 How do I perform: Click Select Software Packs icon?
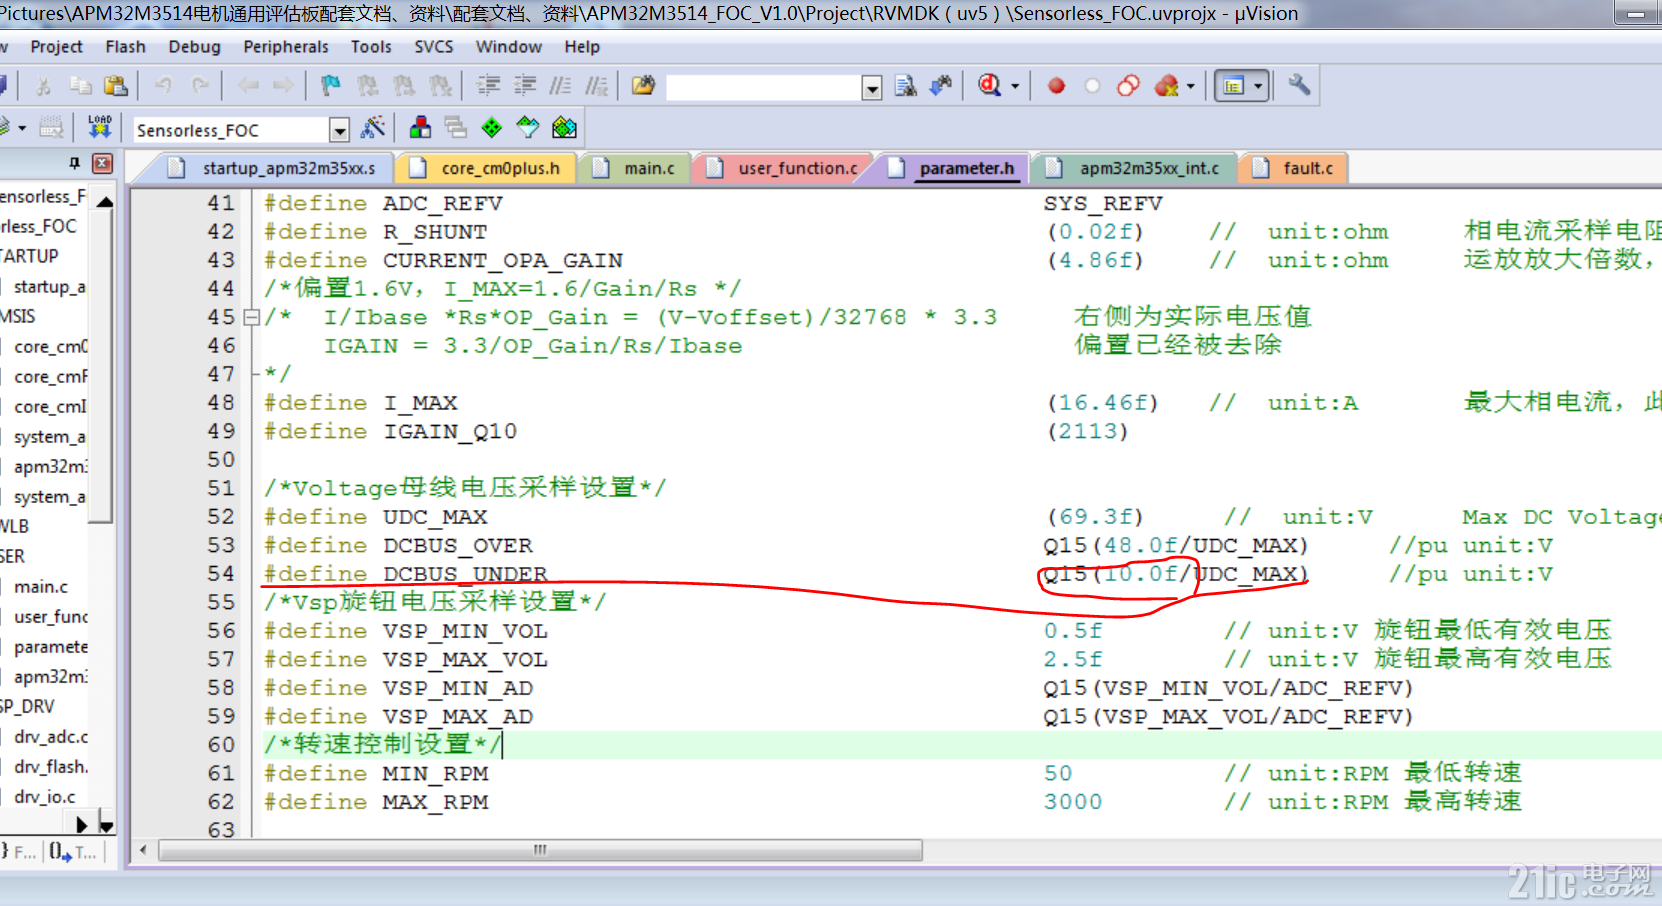(527, 127)
